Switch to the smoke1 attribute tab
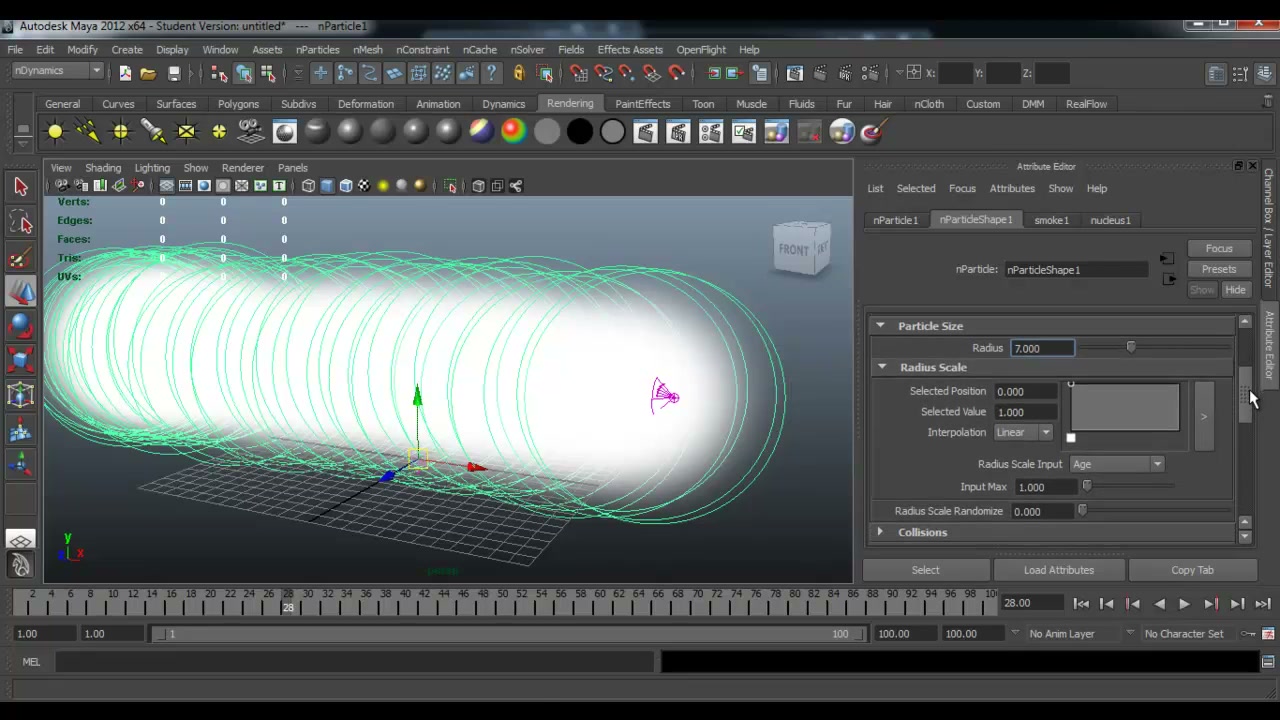 pos(1051,220)
